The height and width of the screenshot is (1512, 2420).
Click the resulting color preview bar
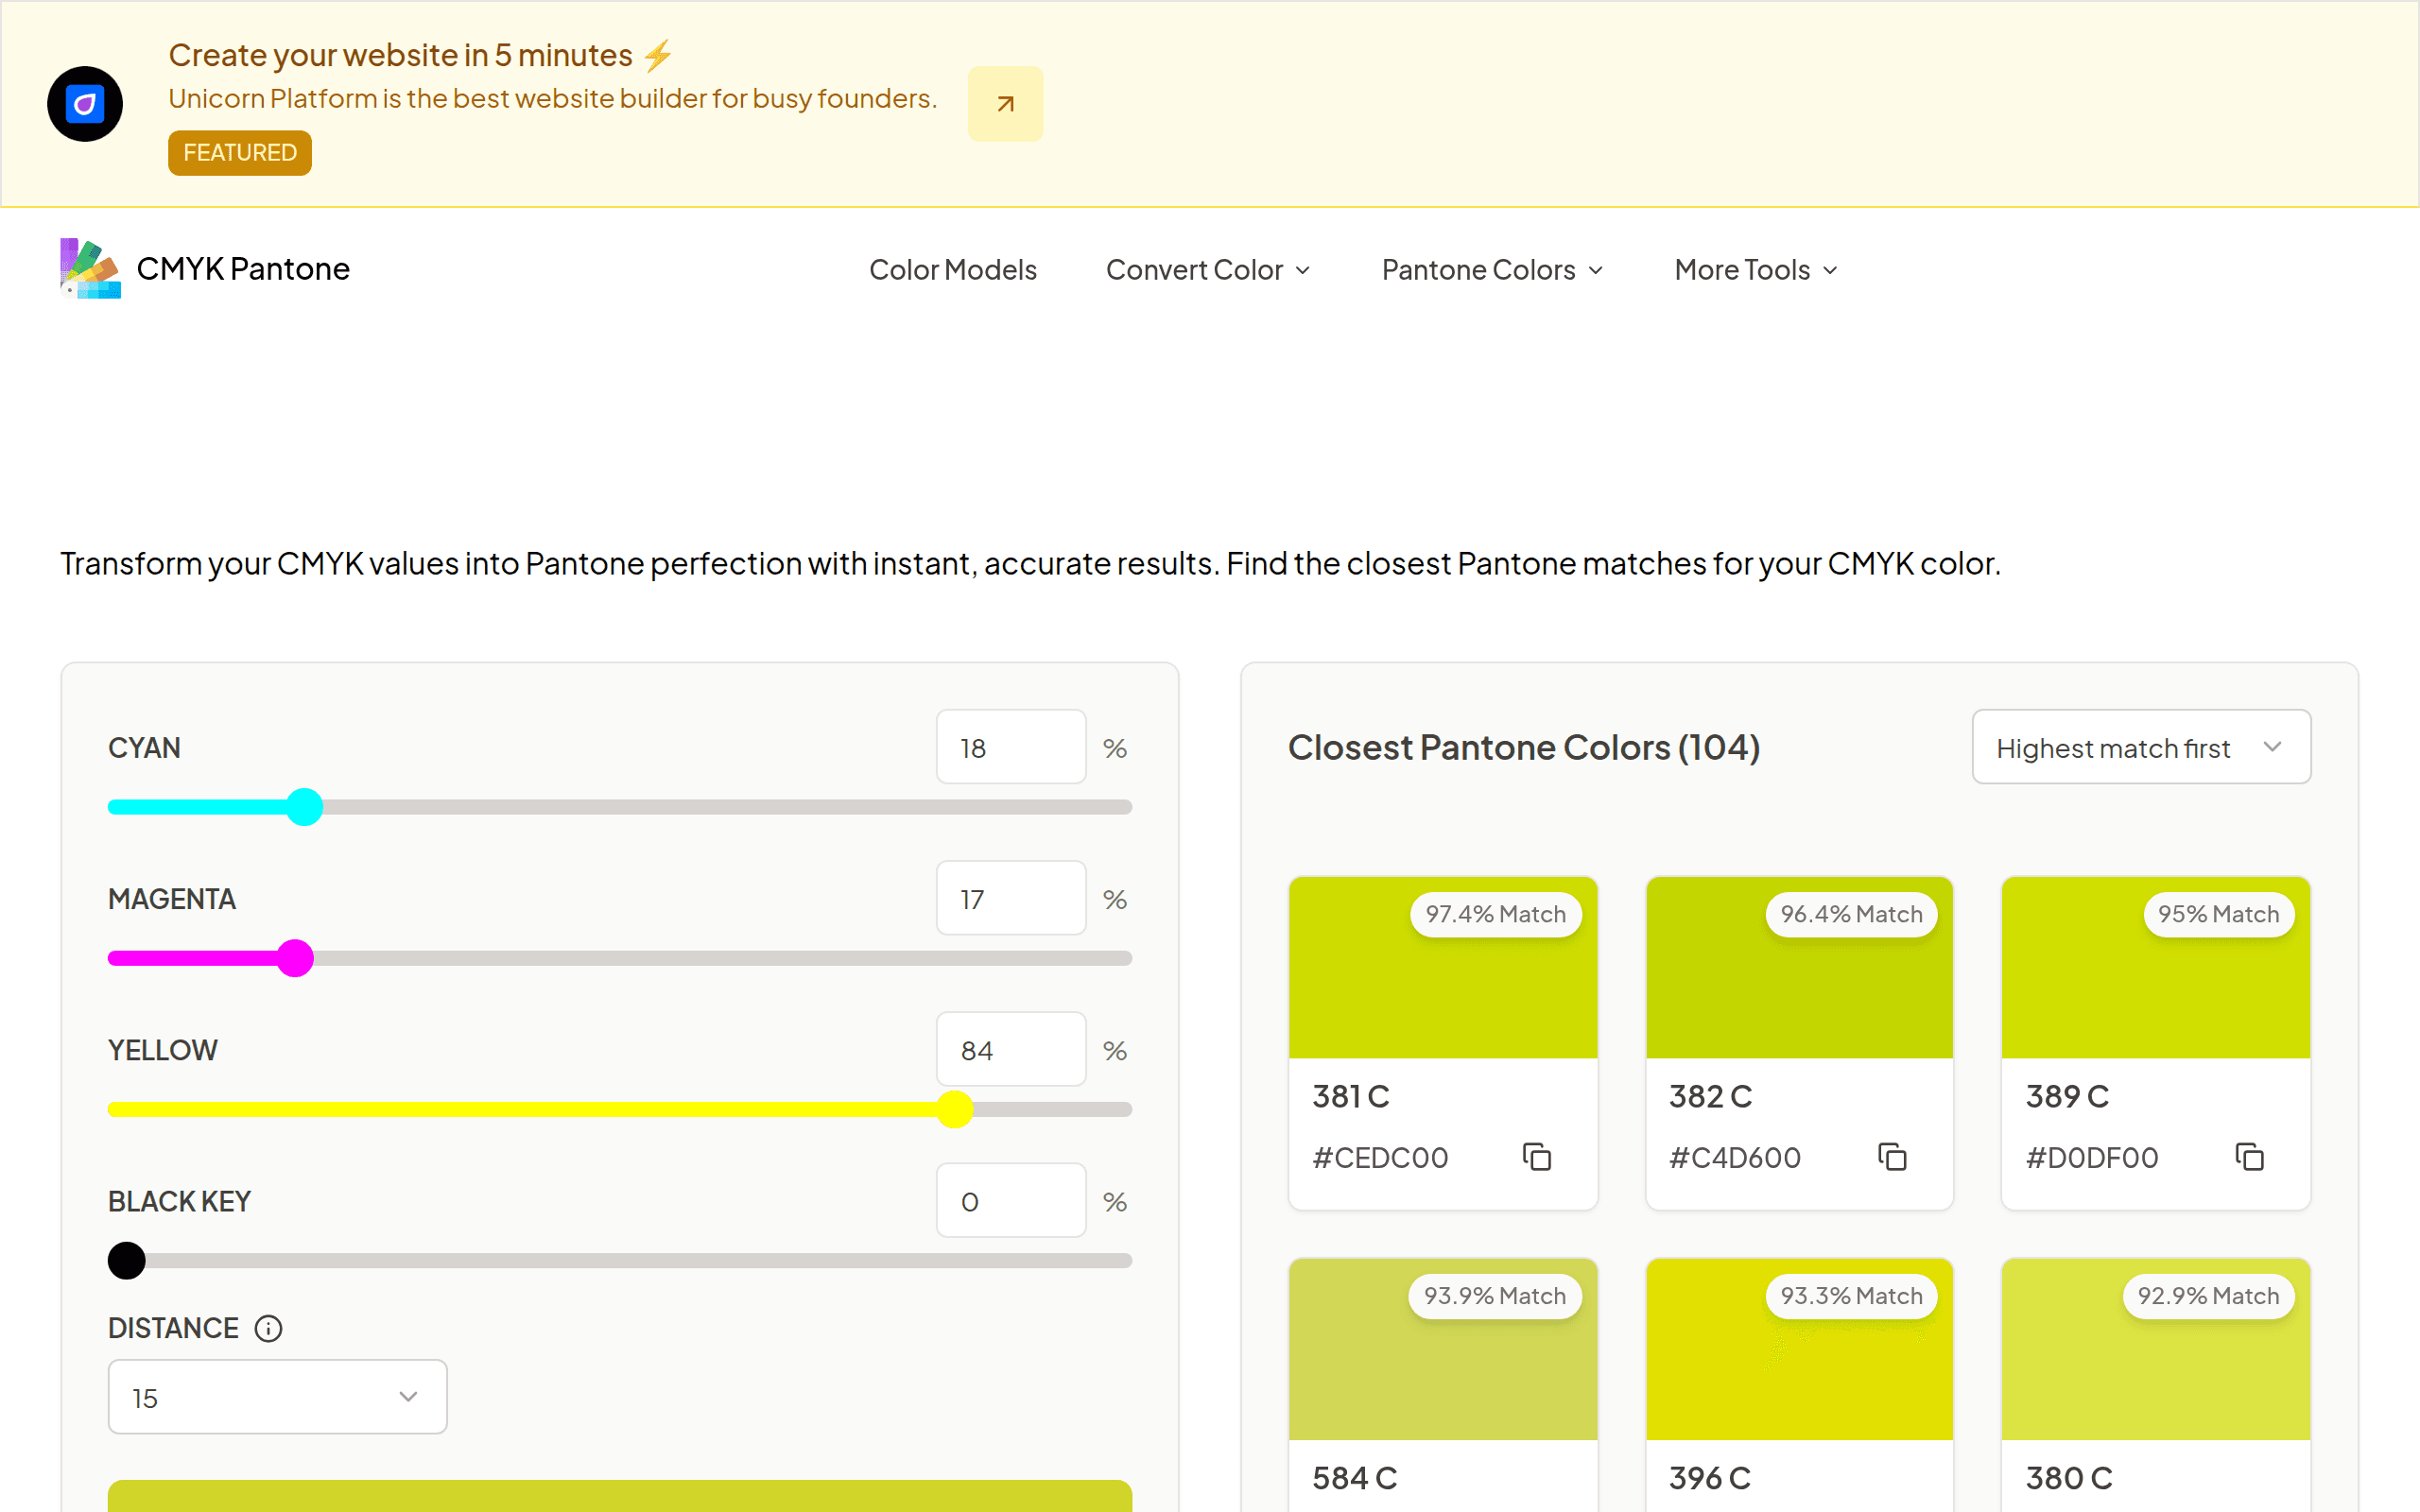[x=620, y=1496]
